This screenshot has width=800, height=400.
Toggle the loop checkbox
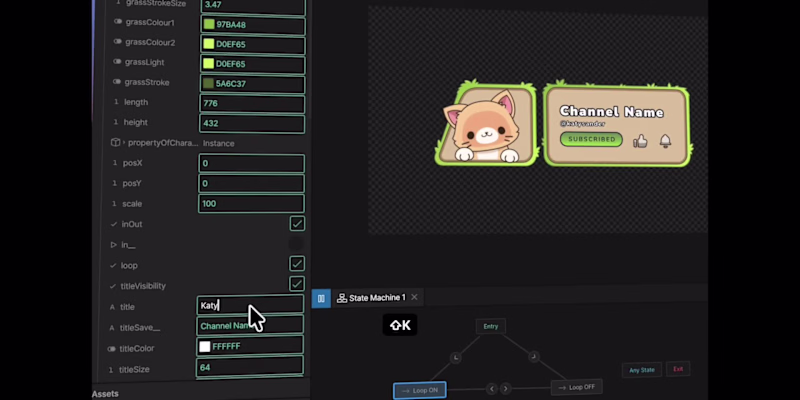[x=297, y=264]
